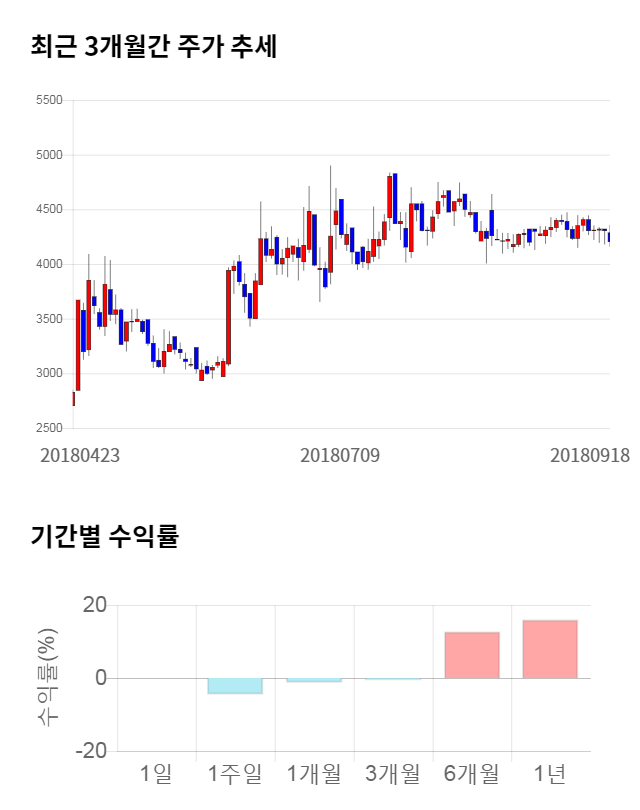Select the 1일 x-axis label
This screenshot has height=810, width=640.
click(156, 773)
